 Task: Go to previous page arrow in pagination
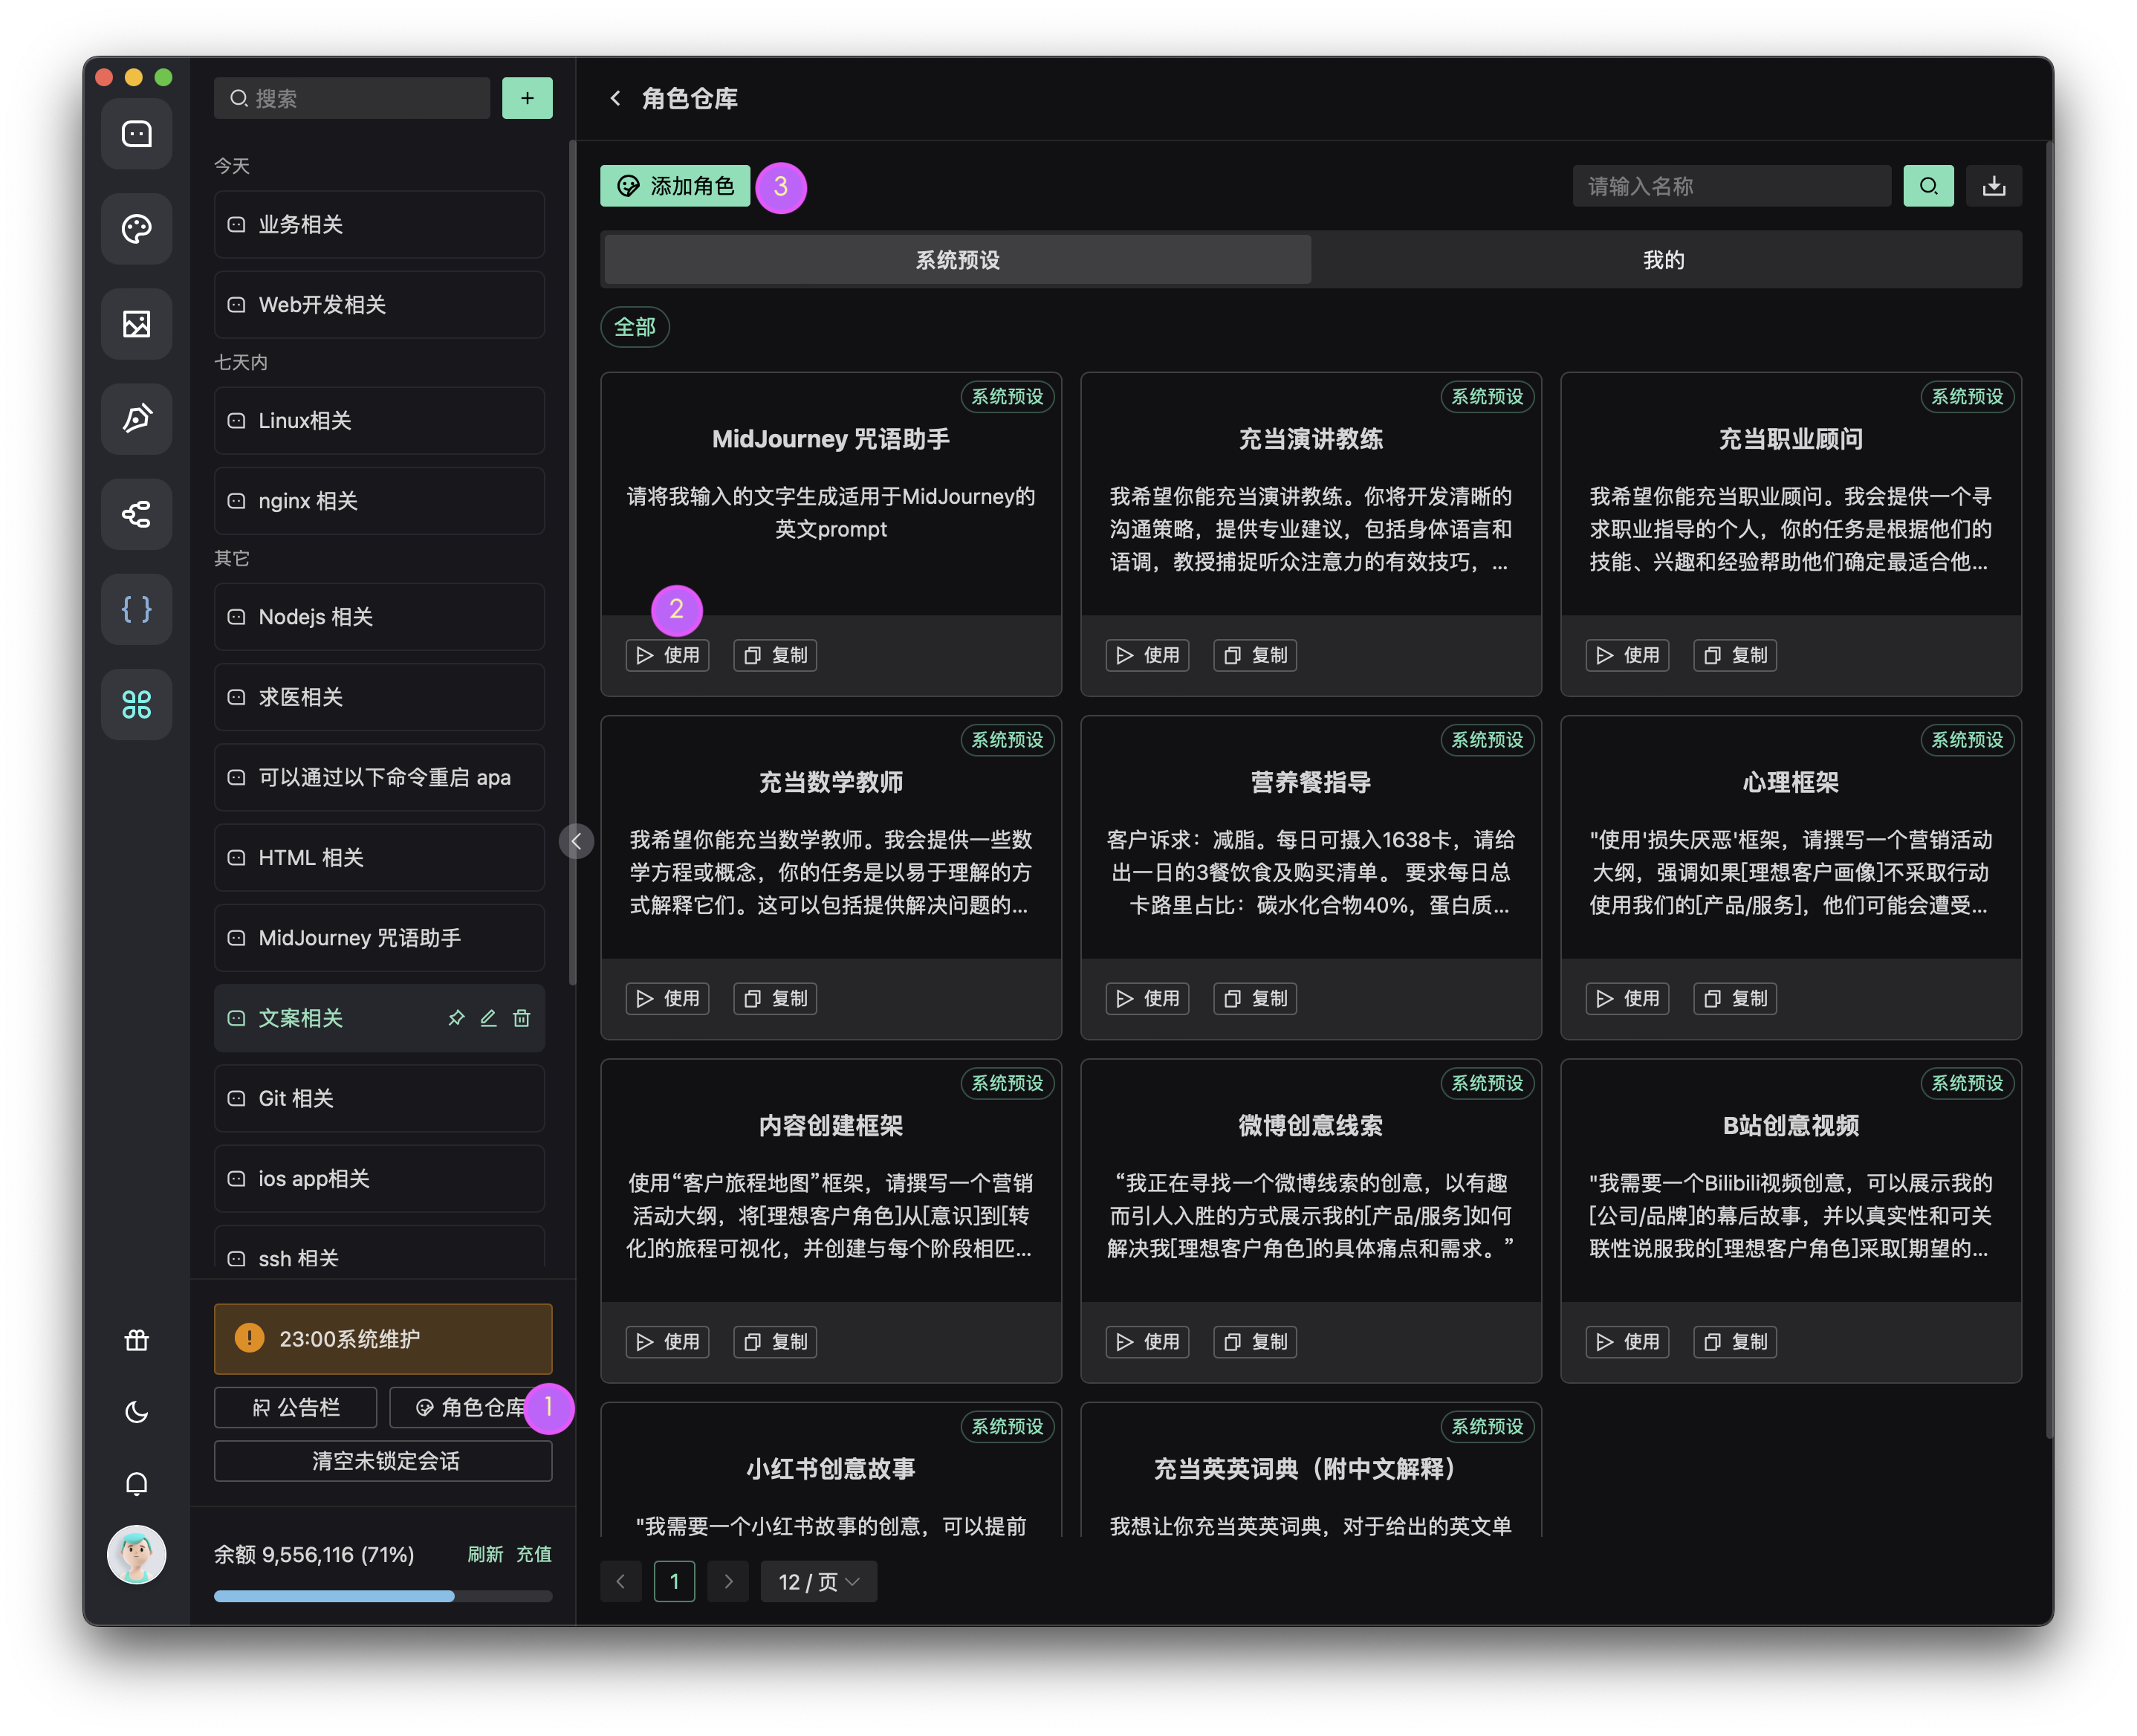coord(621,1581)
